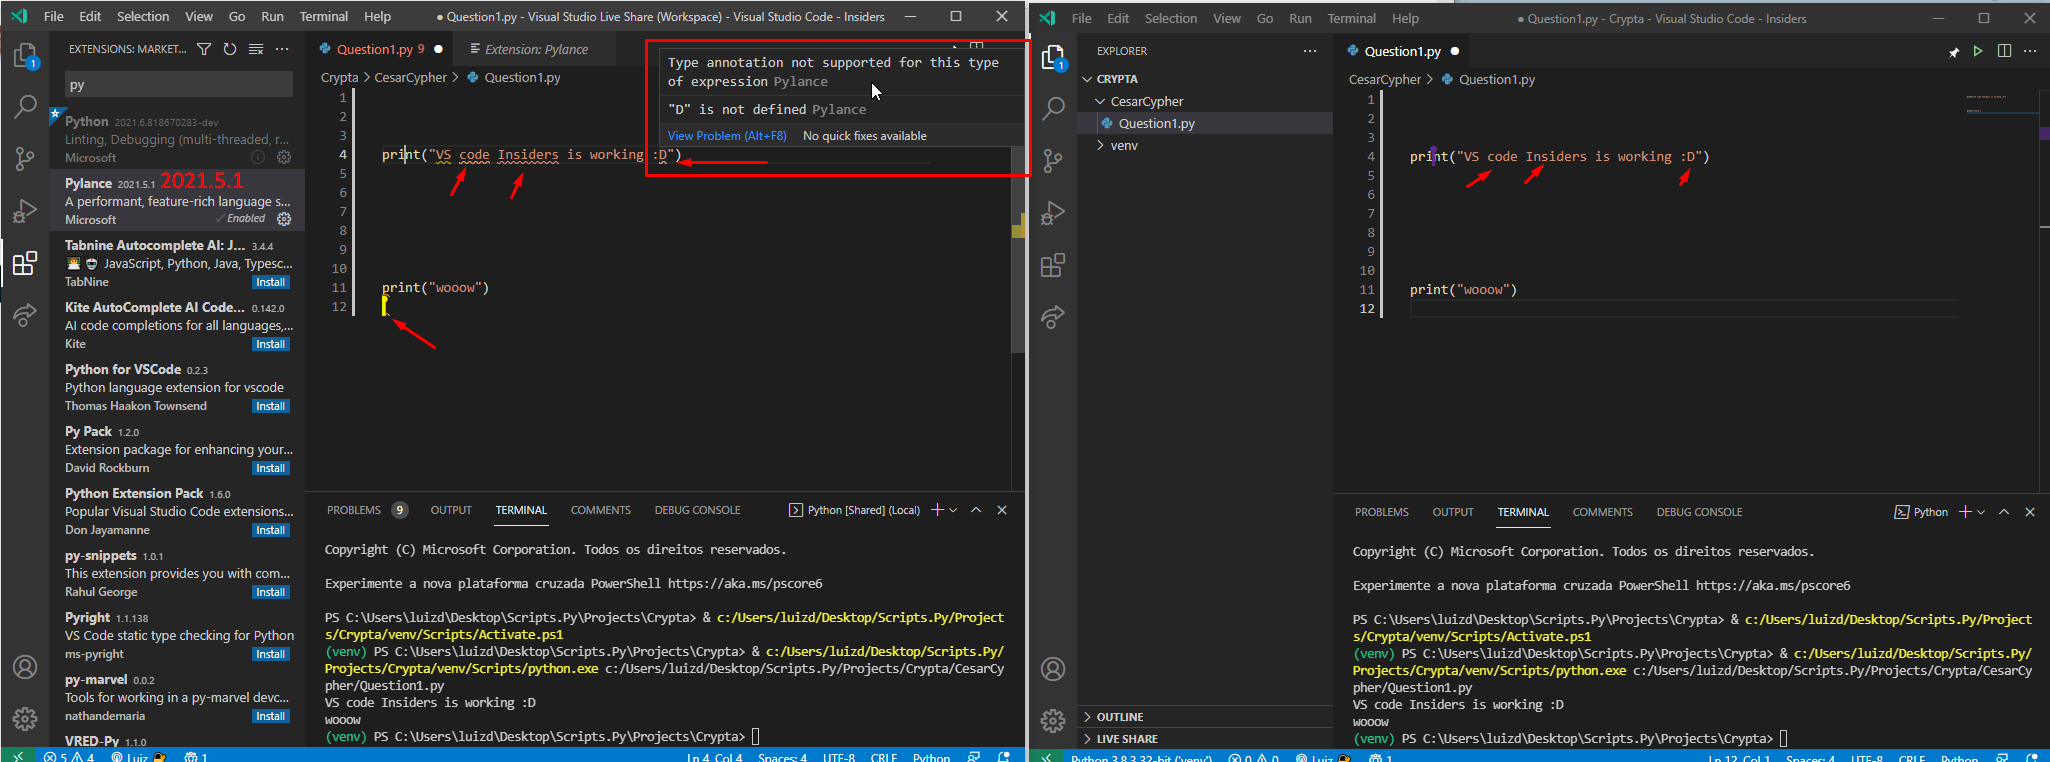Install Python for VSCode extension
Screen dimensions: 2050x762
coord(271,406)
